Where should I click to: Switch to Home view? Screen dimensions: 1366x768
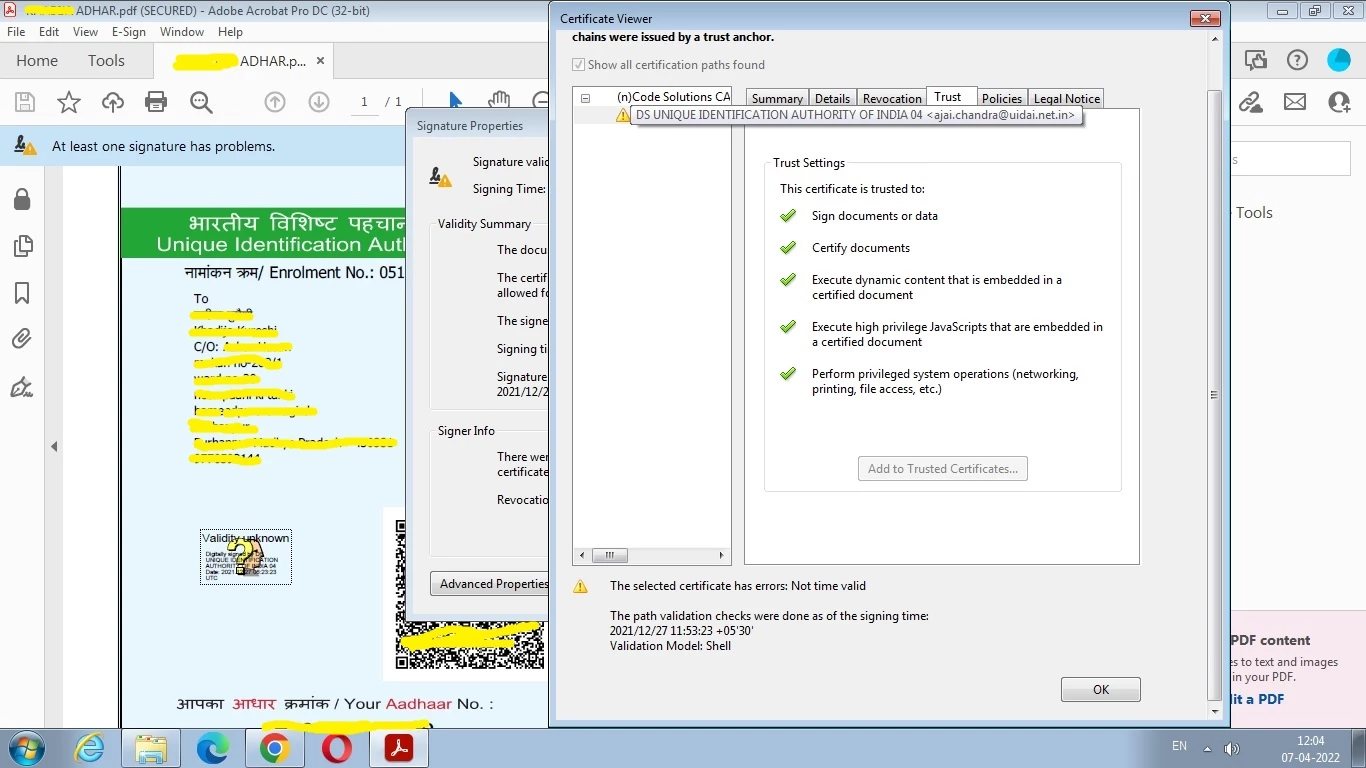click(x=37, y=61)
